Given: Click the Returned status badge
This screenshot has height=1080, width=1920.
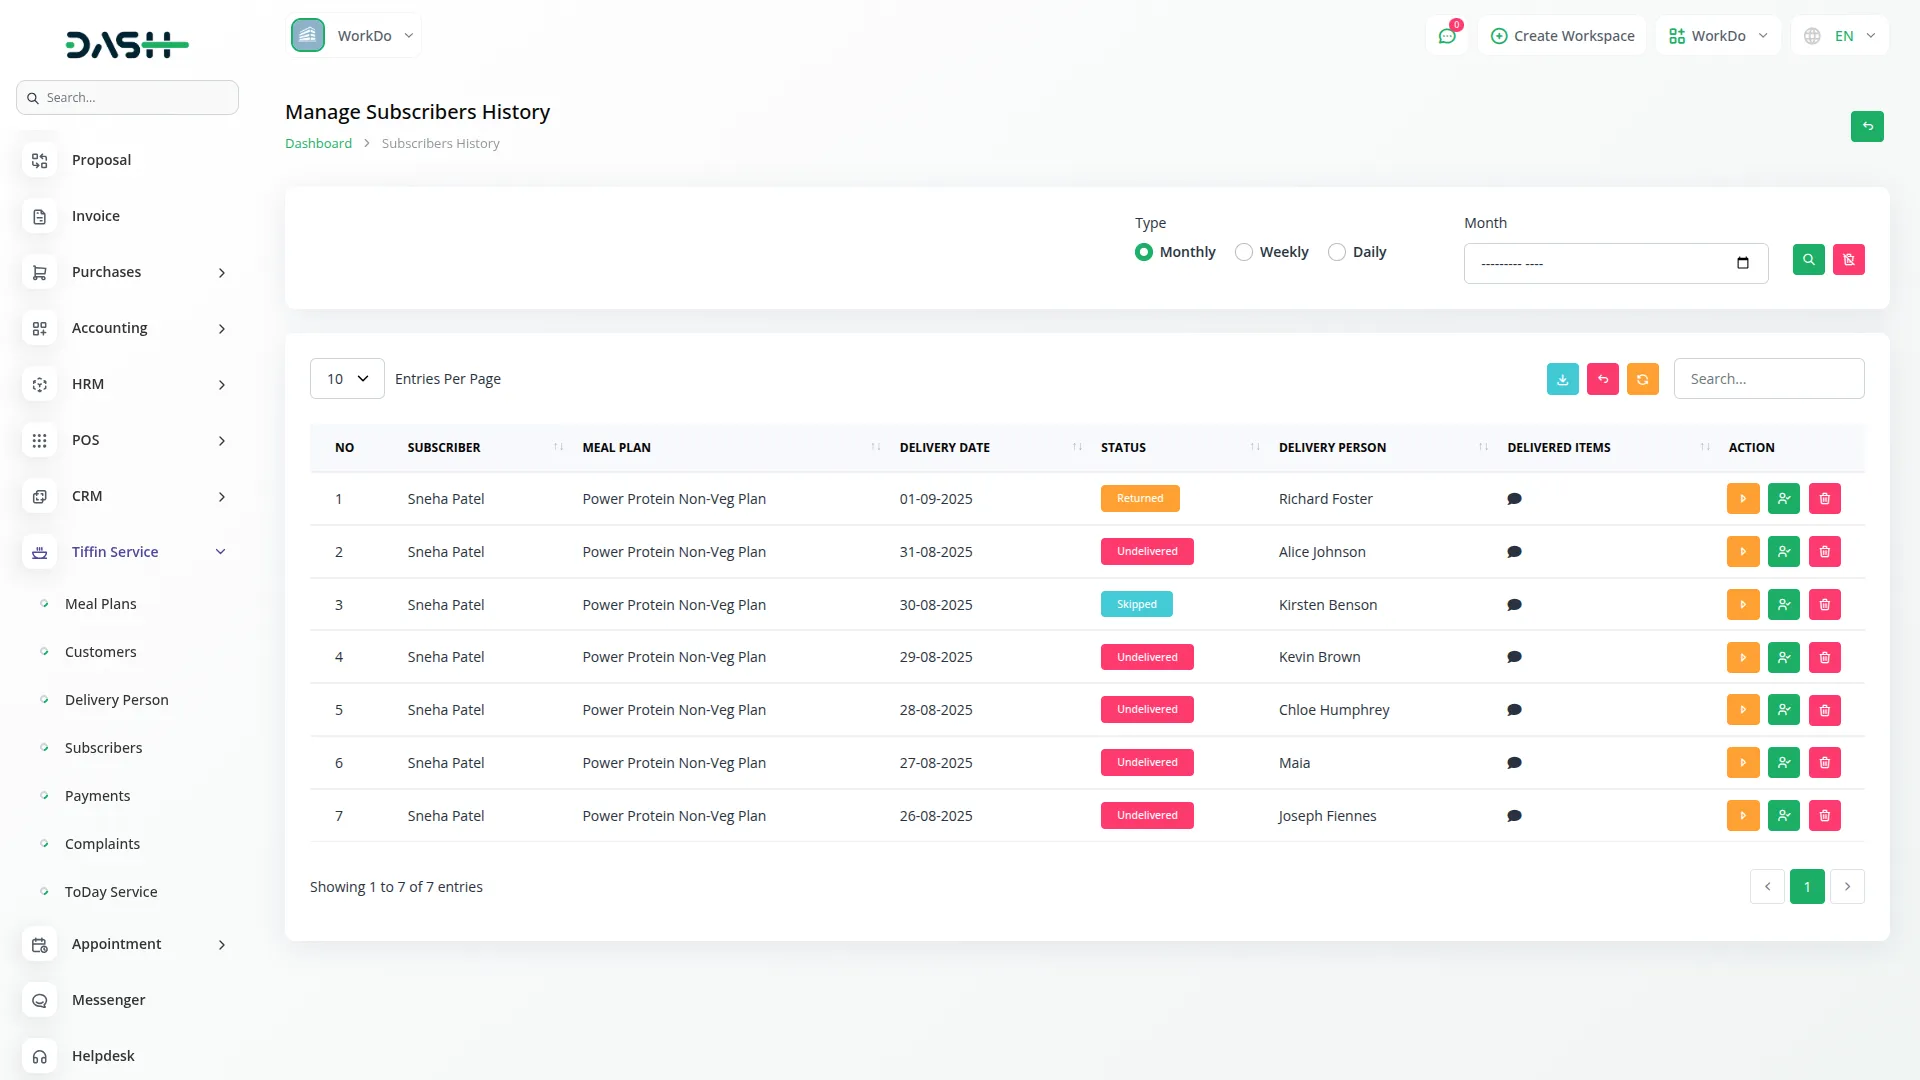Looking at the screenshot, I should coord(1140,499).
